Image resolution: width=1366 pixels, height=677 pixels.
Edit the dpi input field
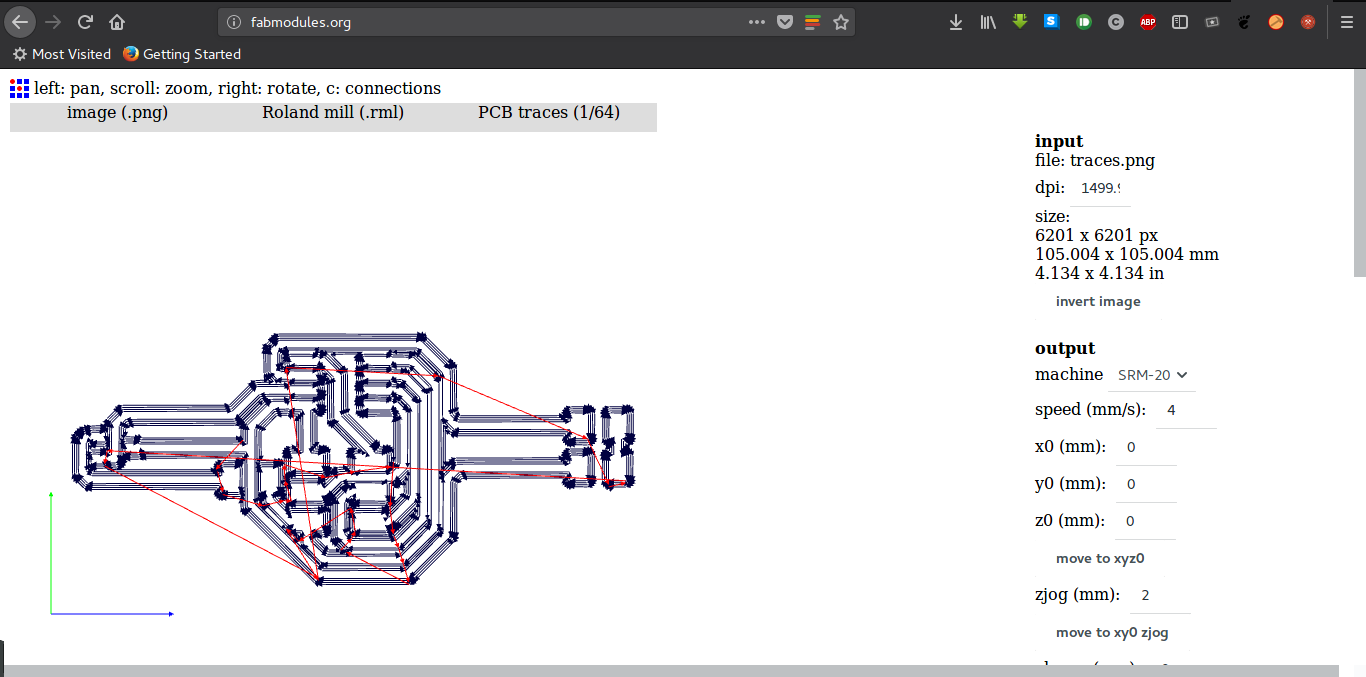point(1101,188)
